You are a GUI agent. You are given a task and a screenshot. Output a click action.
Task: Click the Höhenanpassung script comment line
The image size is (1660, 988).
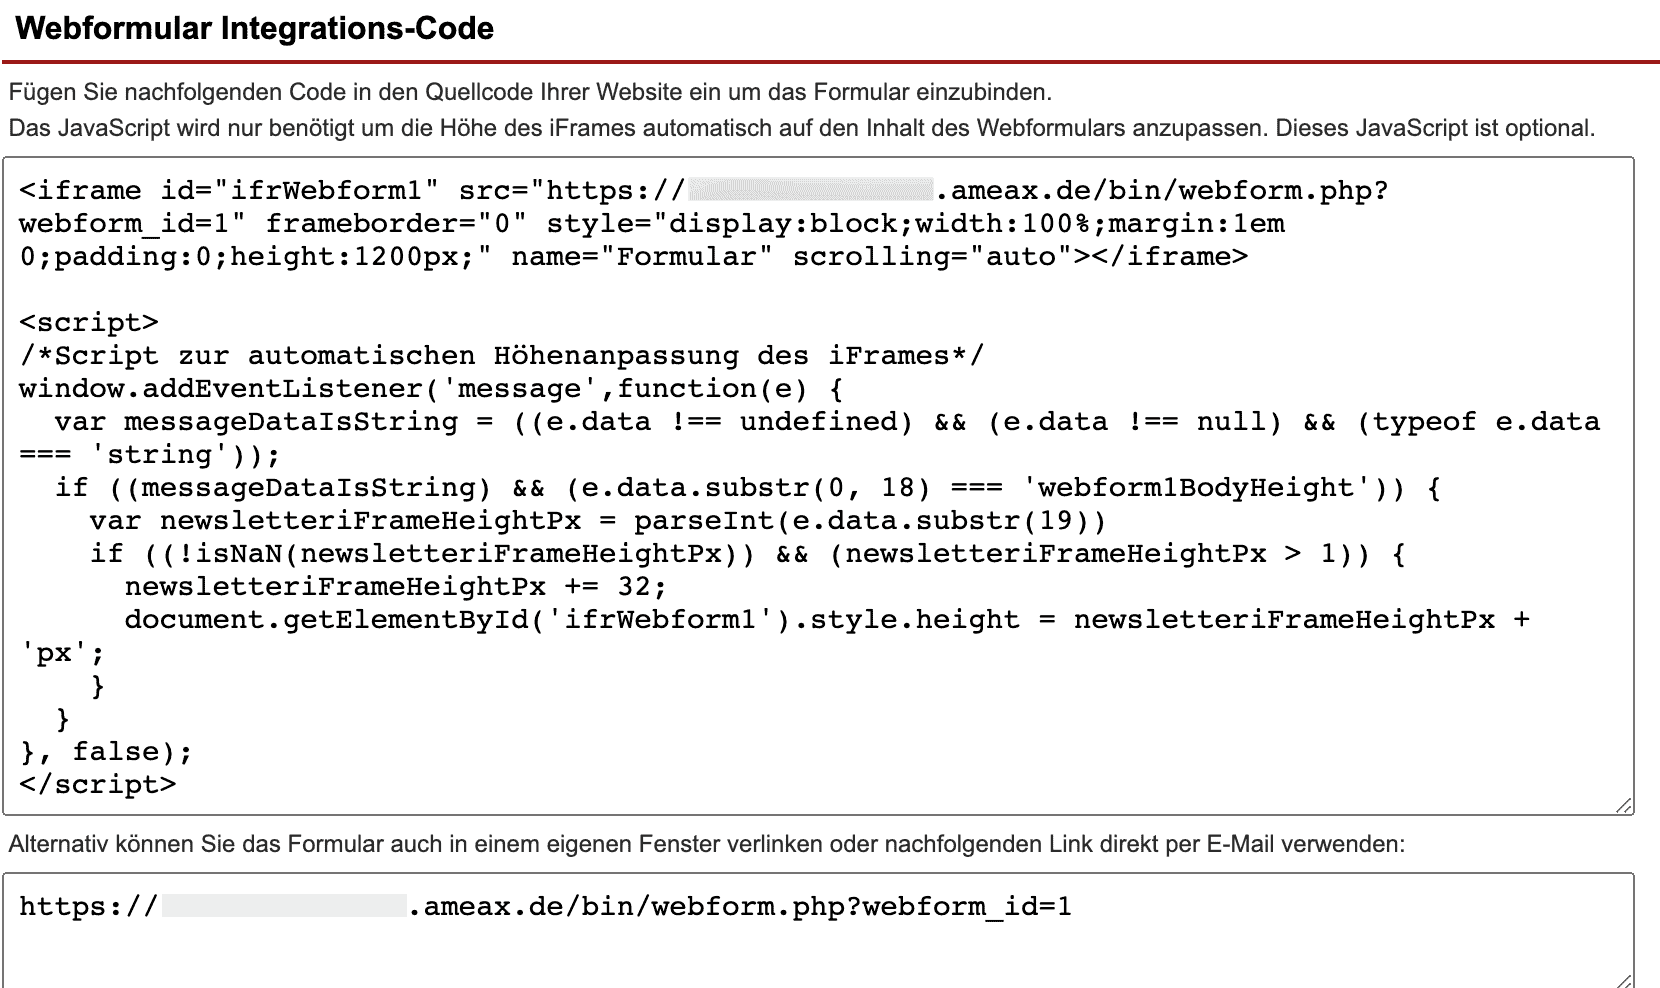pyautogui.click(x=500, y=356)
